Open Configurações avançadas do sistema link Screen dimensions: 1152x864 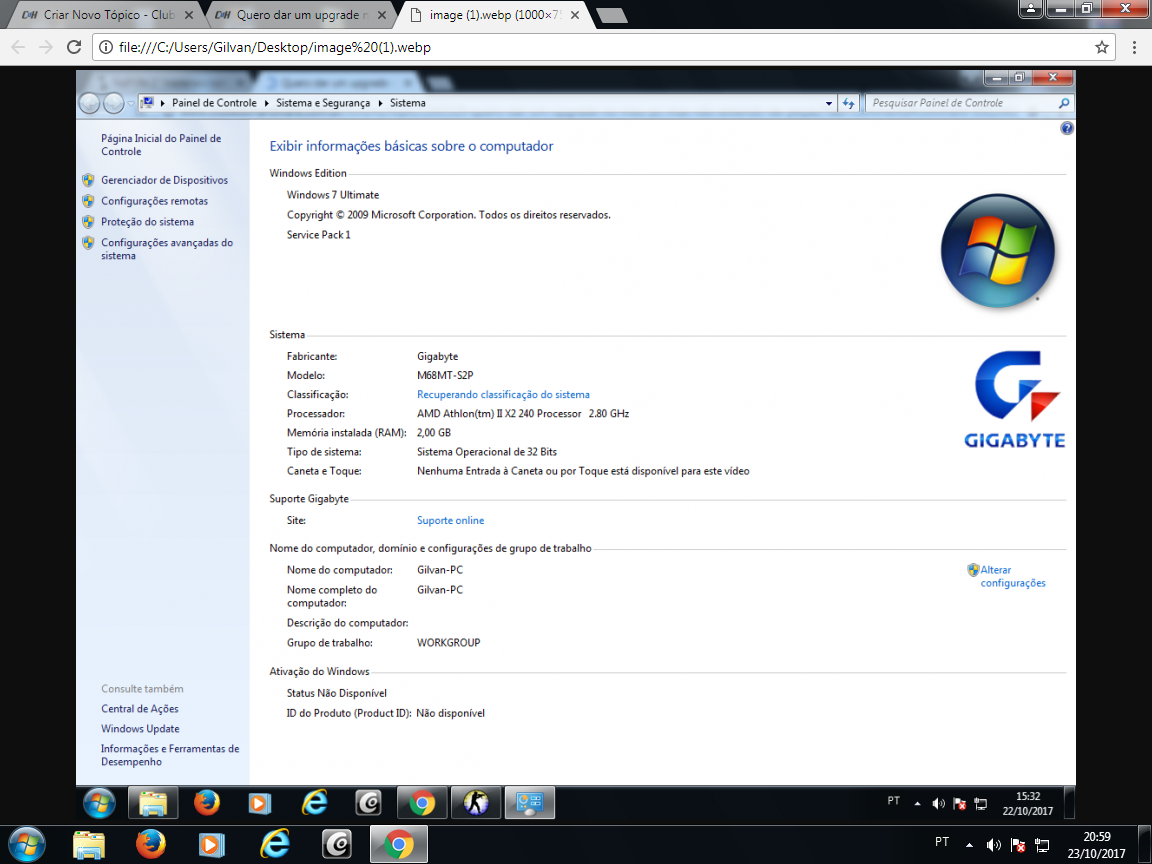[167, 249]
